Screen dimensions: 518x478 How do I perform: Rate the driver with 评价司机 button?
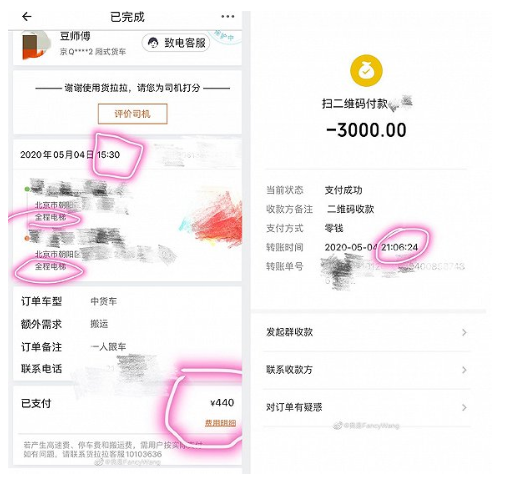pos(132,114)
